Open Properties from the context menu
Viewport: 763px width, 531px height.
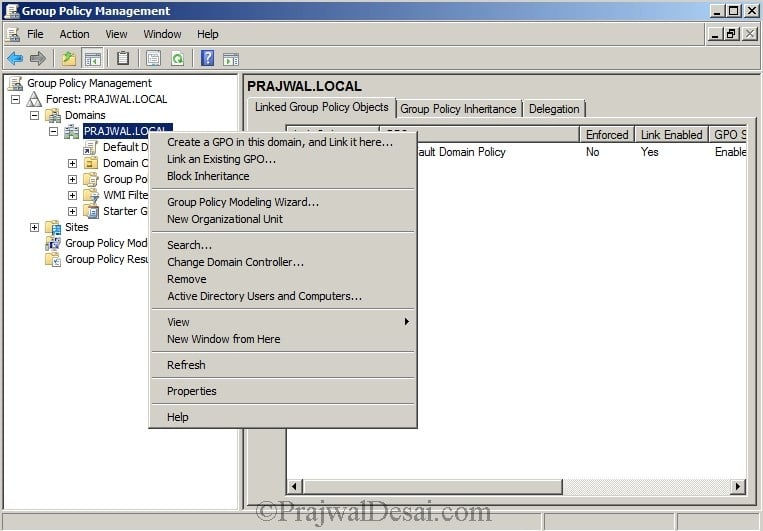coord(283,391)
